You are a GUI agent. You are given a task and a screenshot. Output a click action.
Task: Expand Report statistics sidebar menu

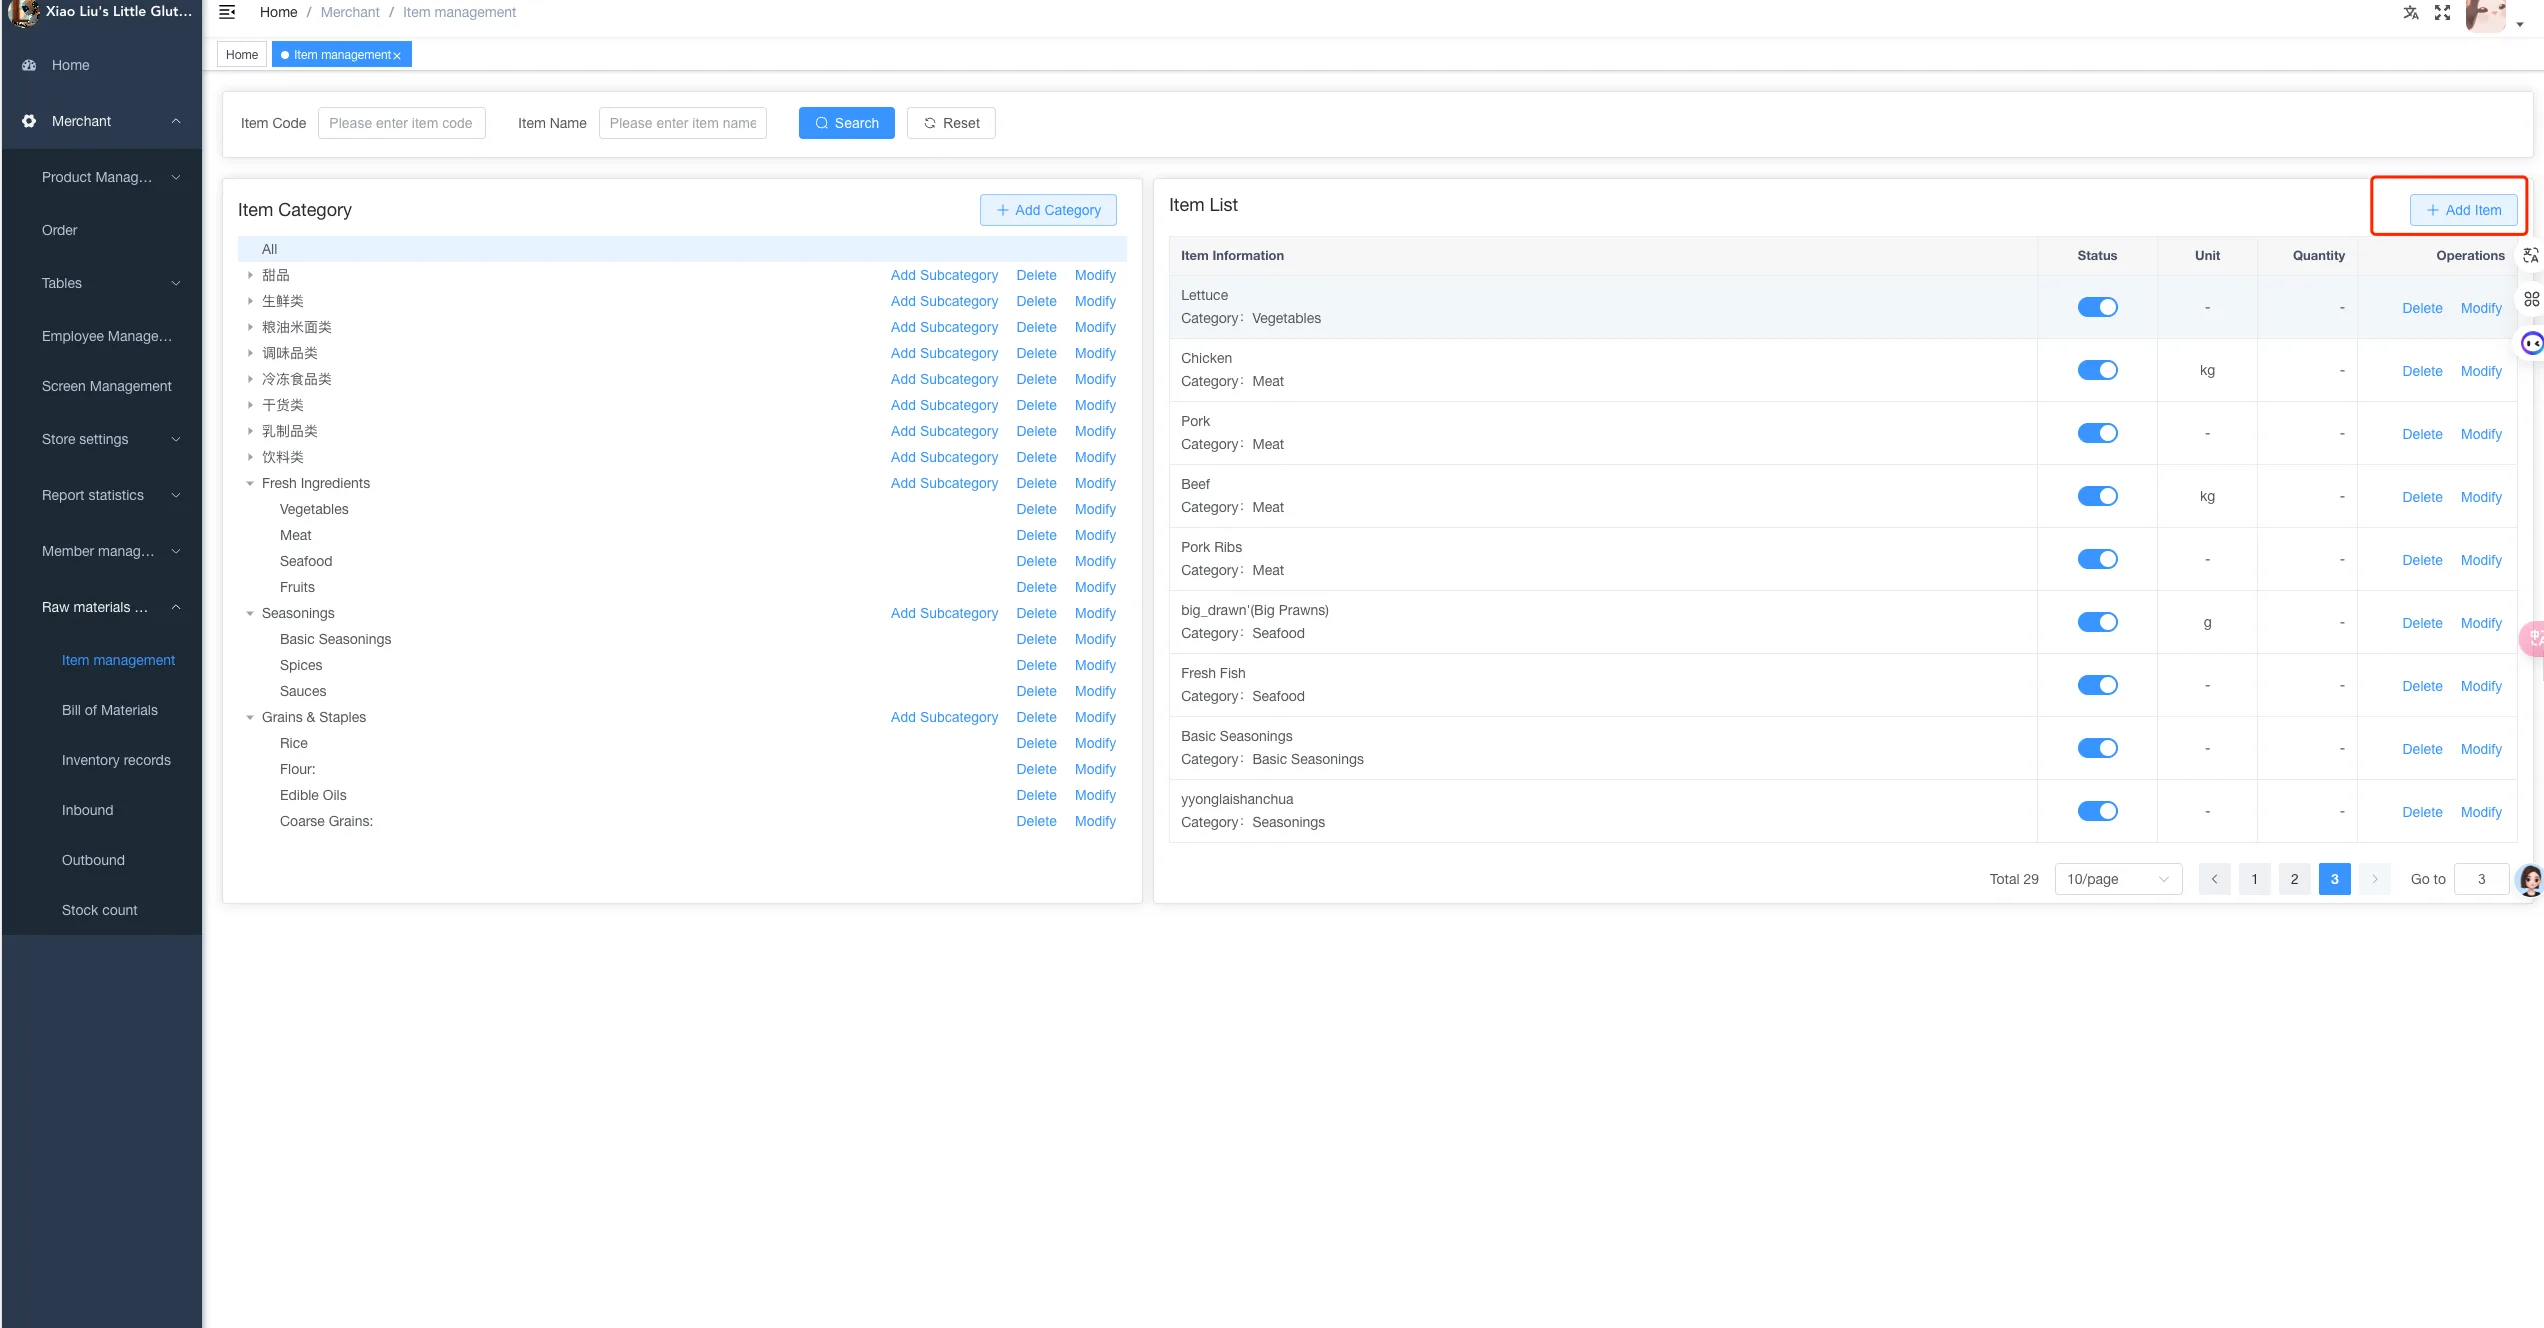click(x=102, y=495)
